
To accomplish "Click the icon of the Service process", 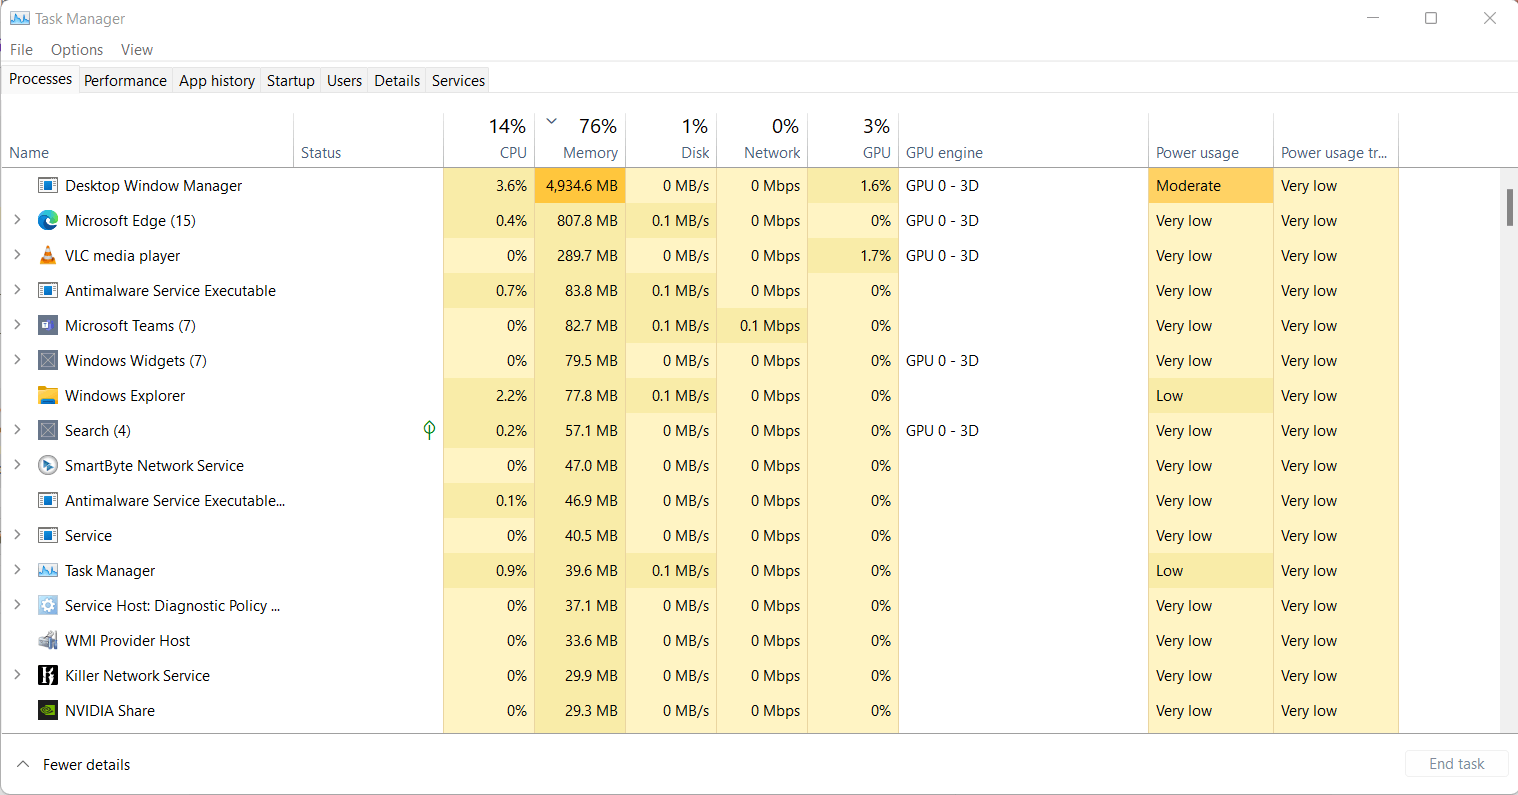I will (x=47, y=536).
